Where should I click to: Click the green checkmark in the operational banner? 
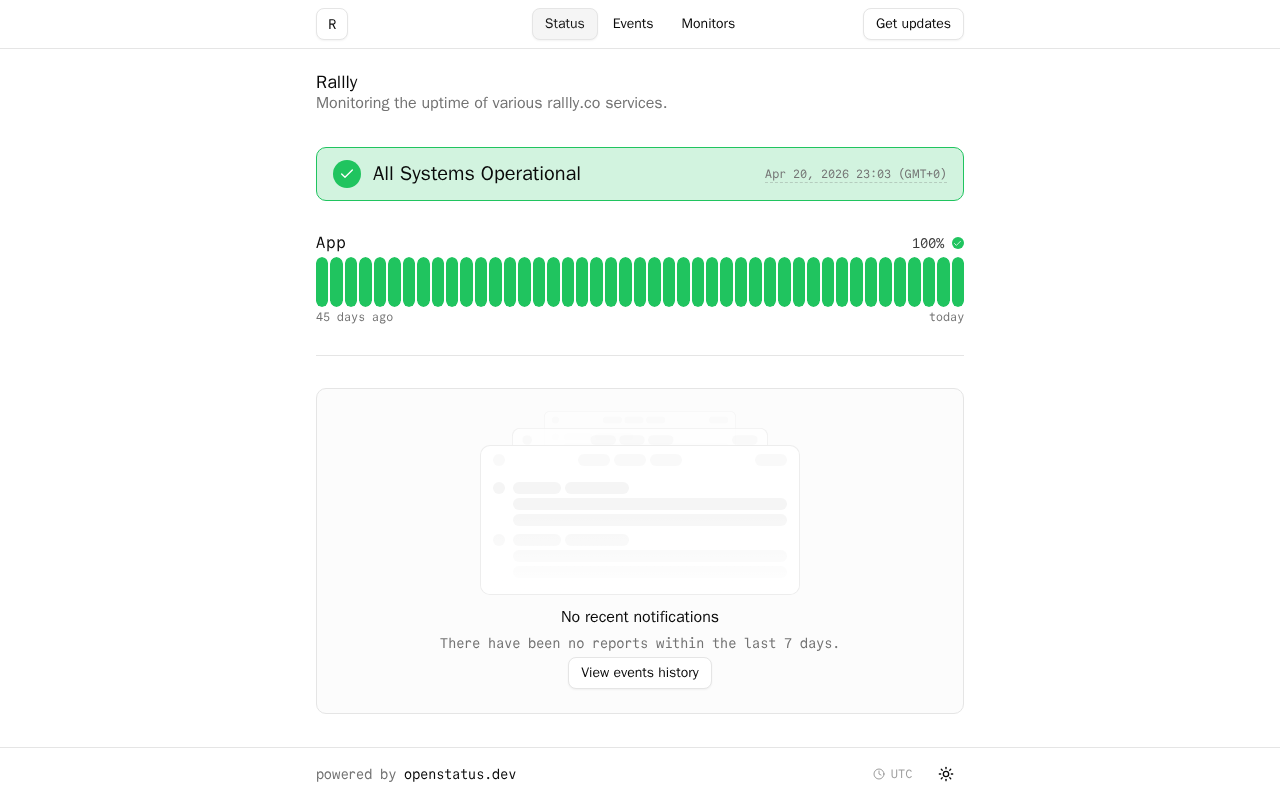347,174
